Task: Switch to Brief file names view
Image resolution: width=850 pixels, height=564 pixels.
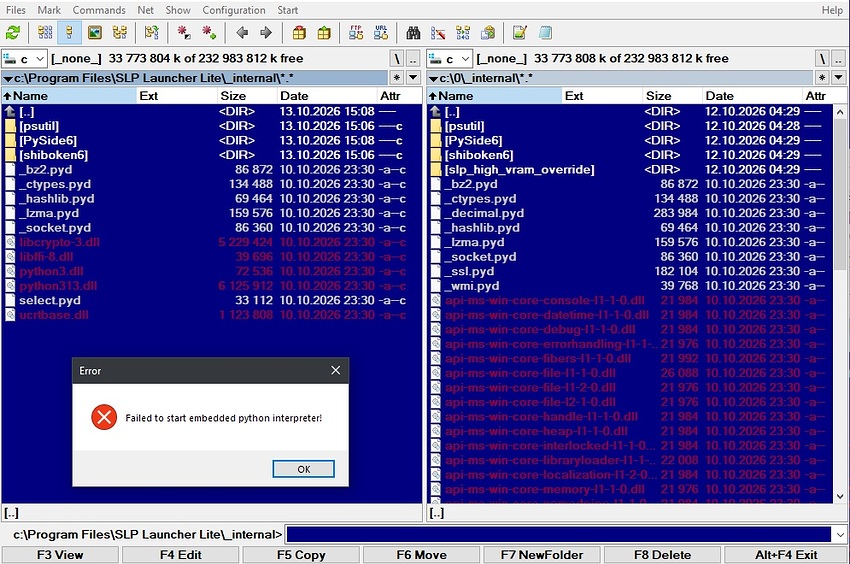Action: point(45,33)
